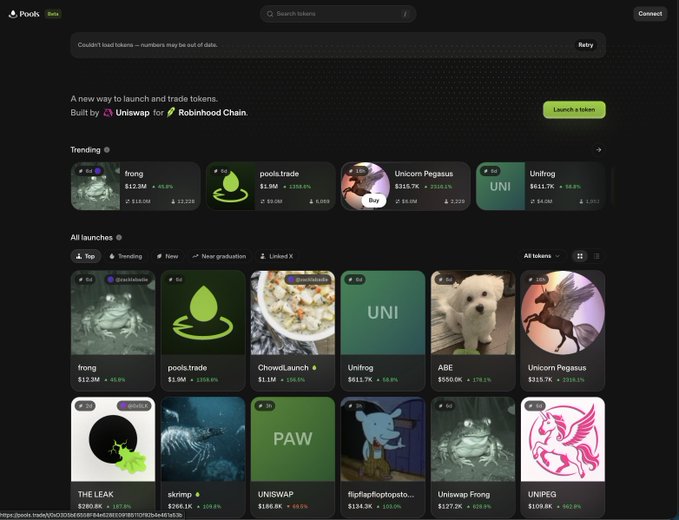Open the frong trending card
Screen dimensions: 679x520
pos(136,186)
